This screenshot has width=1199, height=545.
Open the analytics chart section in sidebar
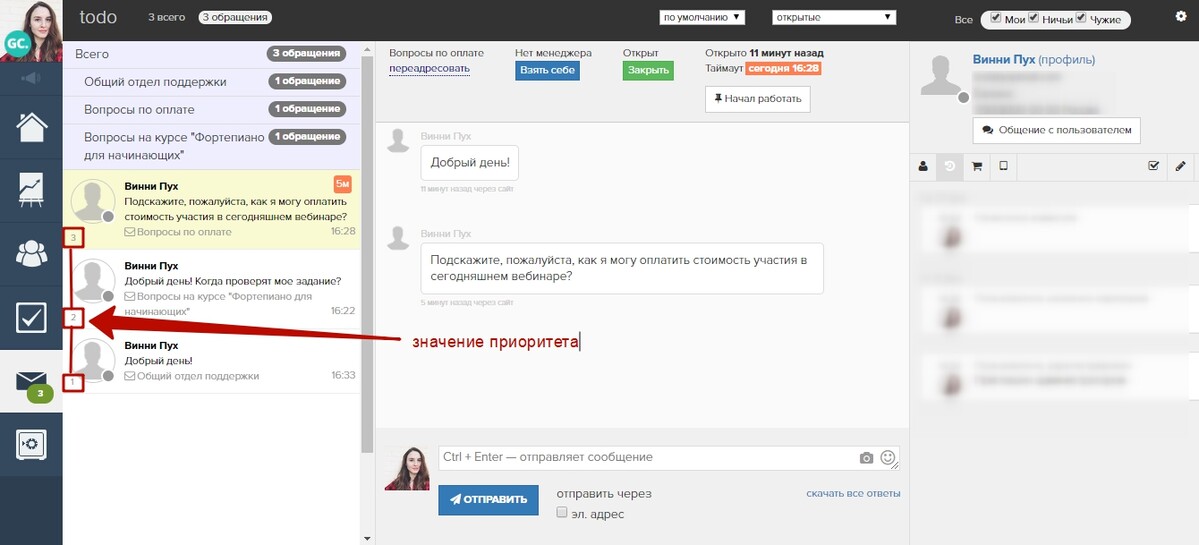(x=31, y=190)
